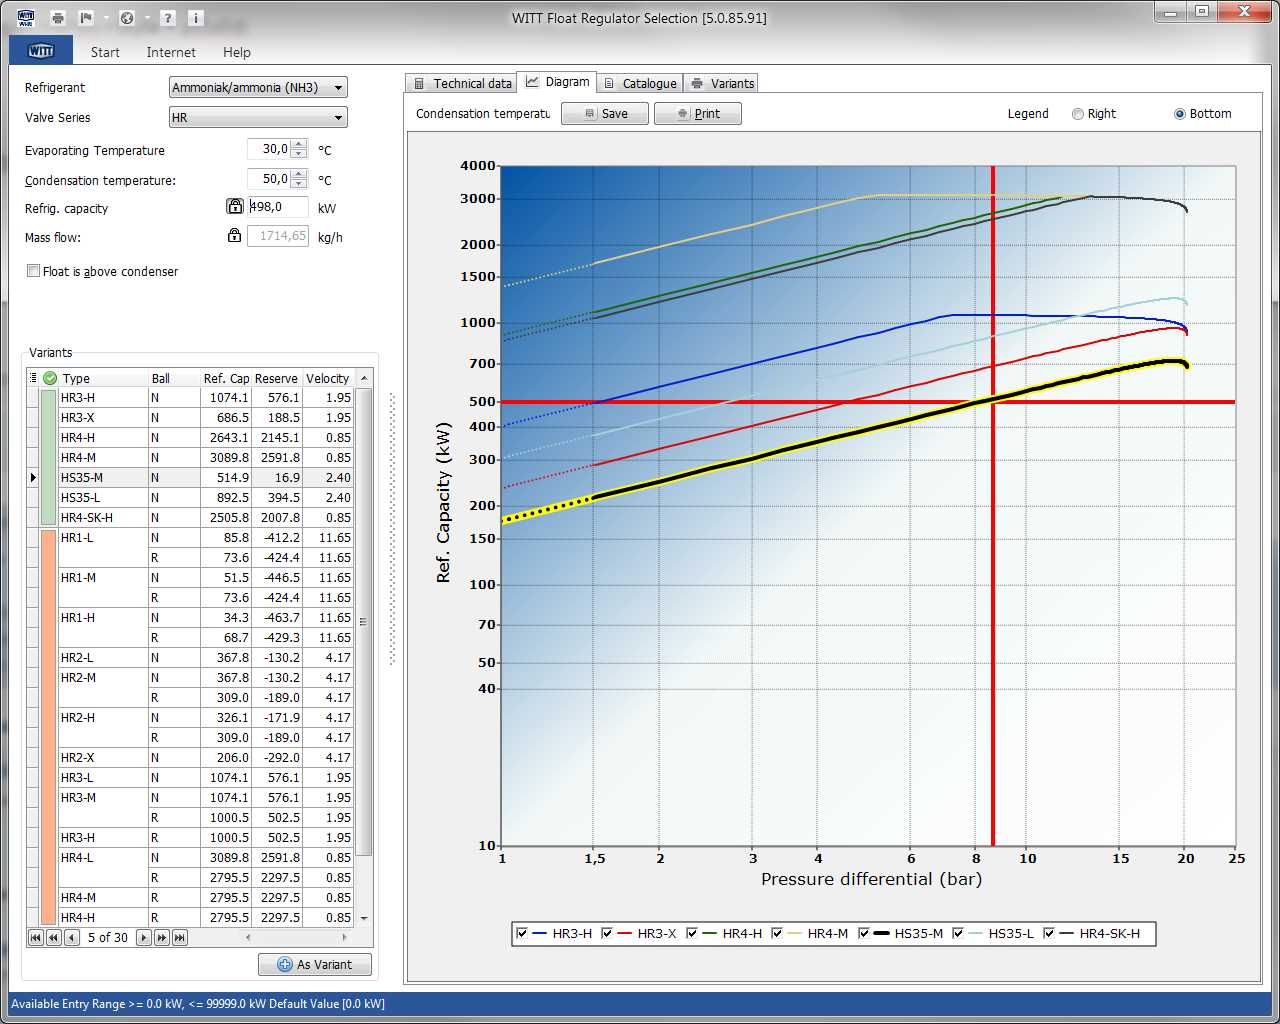Screen dimensions: 1280x1024
Task: Decrease Condensation temperature with the down spinner
Action: pos(299,184)
